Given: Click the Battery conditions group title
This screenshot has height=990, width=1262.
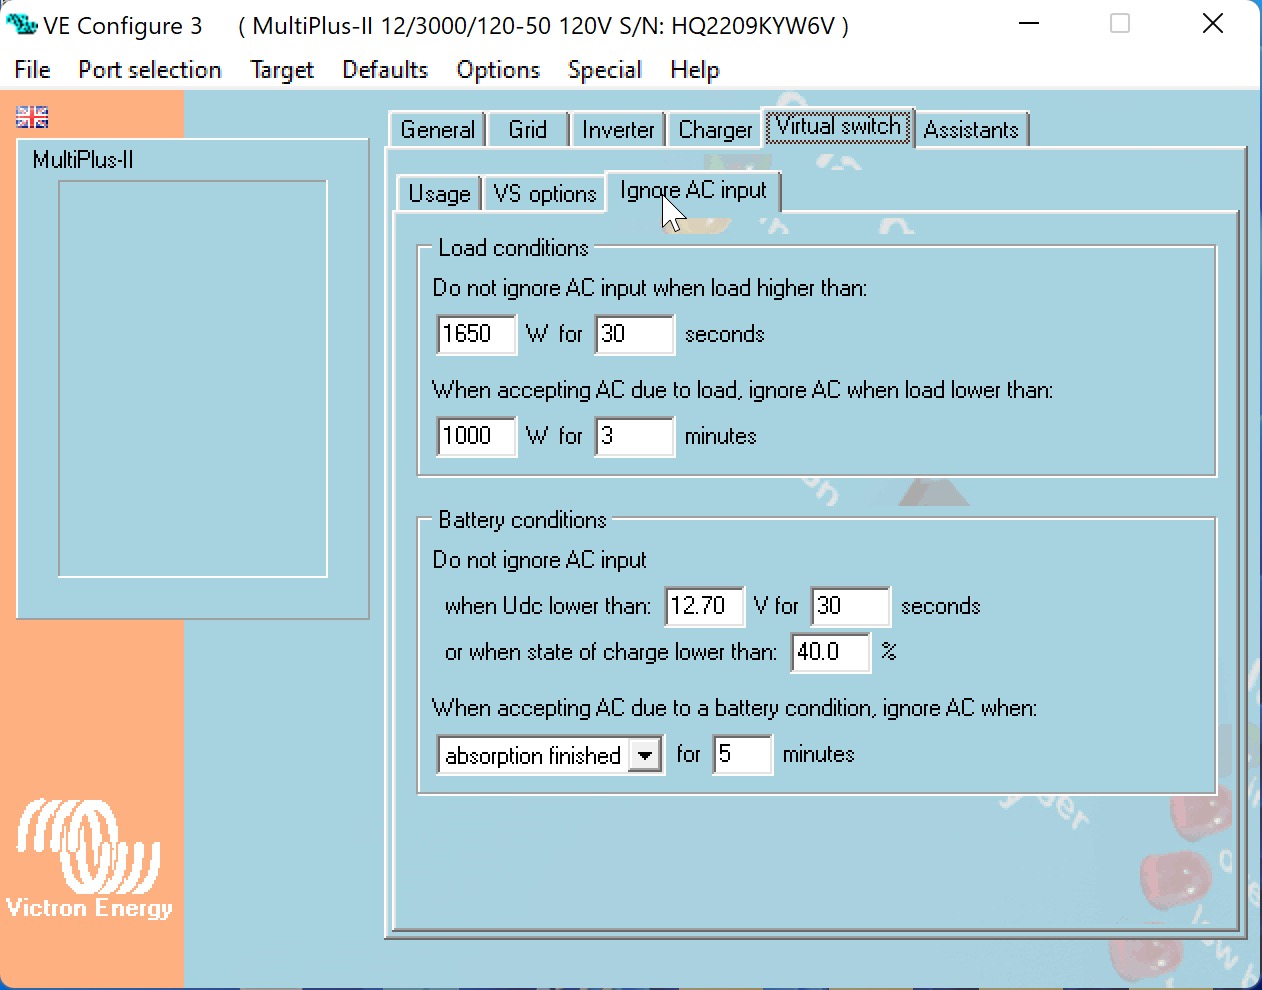Looking at the screenshot, I should click(x=523, y=520).
